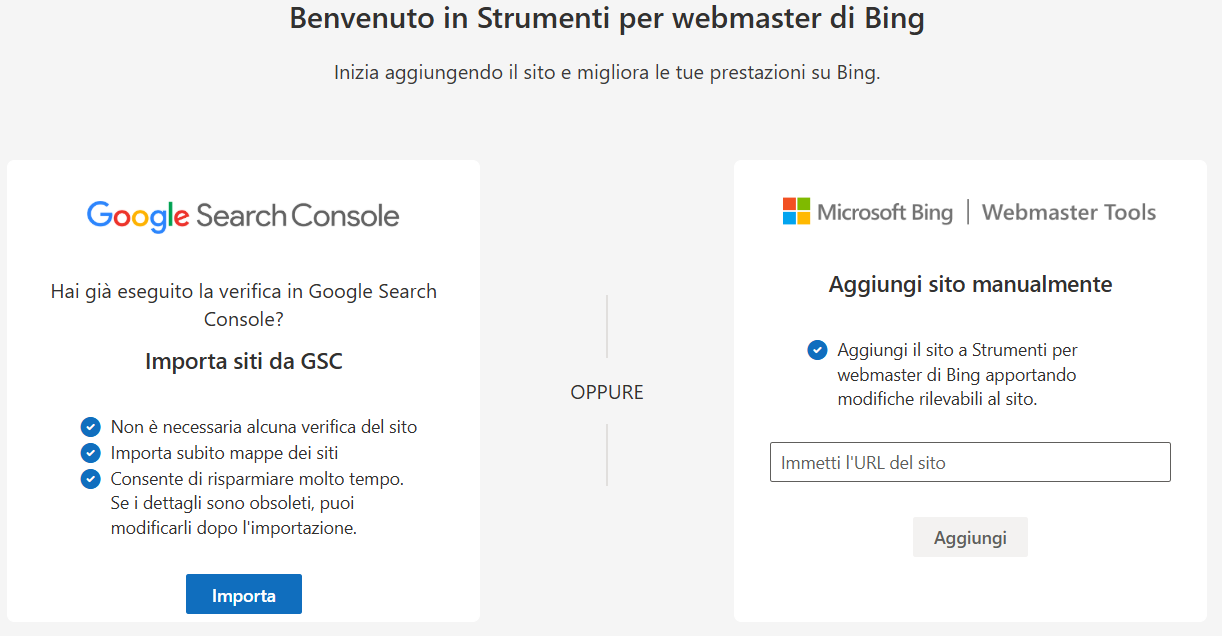Click the Microsoft four-color squares logo
This screenshot has width=1222, height=636.
[796, 211]
